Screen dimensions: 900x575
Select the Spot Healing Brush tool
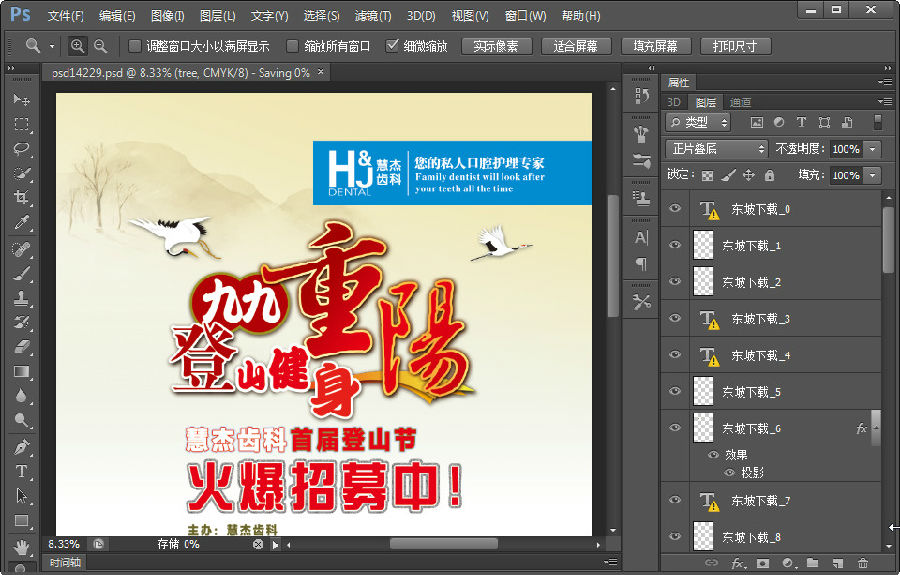22,249
